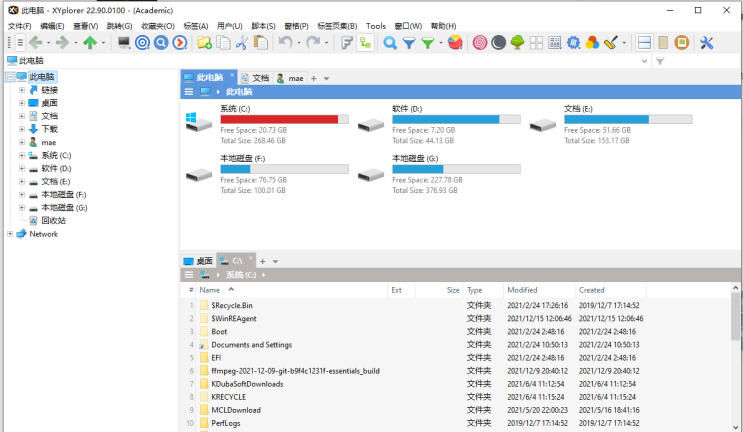Toggle the green live filter funnel
743x432 pixels.
point(428,43)
